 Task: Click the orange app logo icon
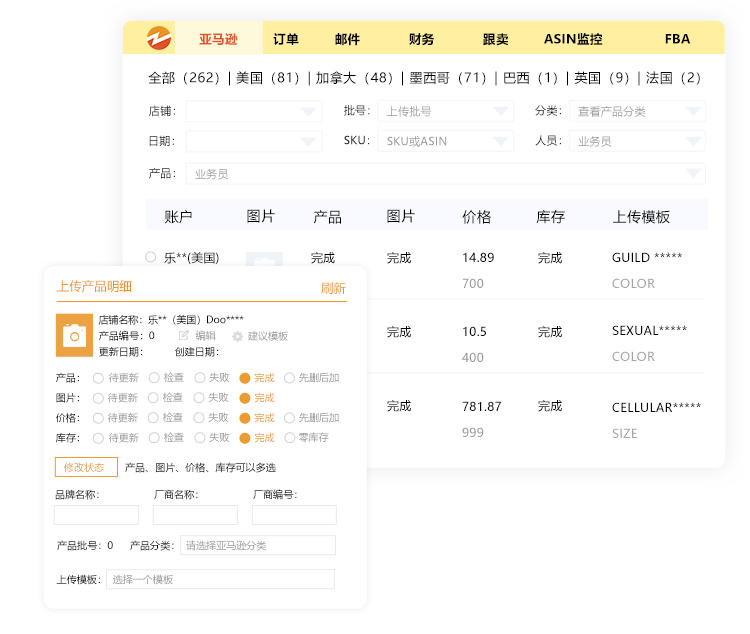158,38
